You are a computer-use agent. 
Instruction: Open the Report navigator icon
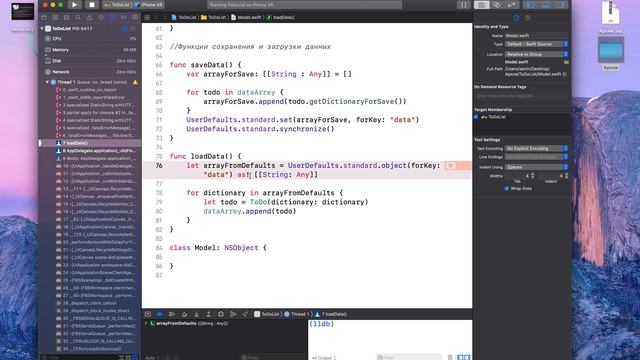(135, 18)
